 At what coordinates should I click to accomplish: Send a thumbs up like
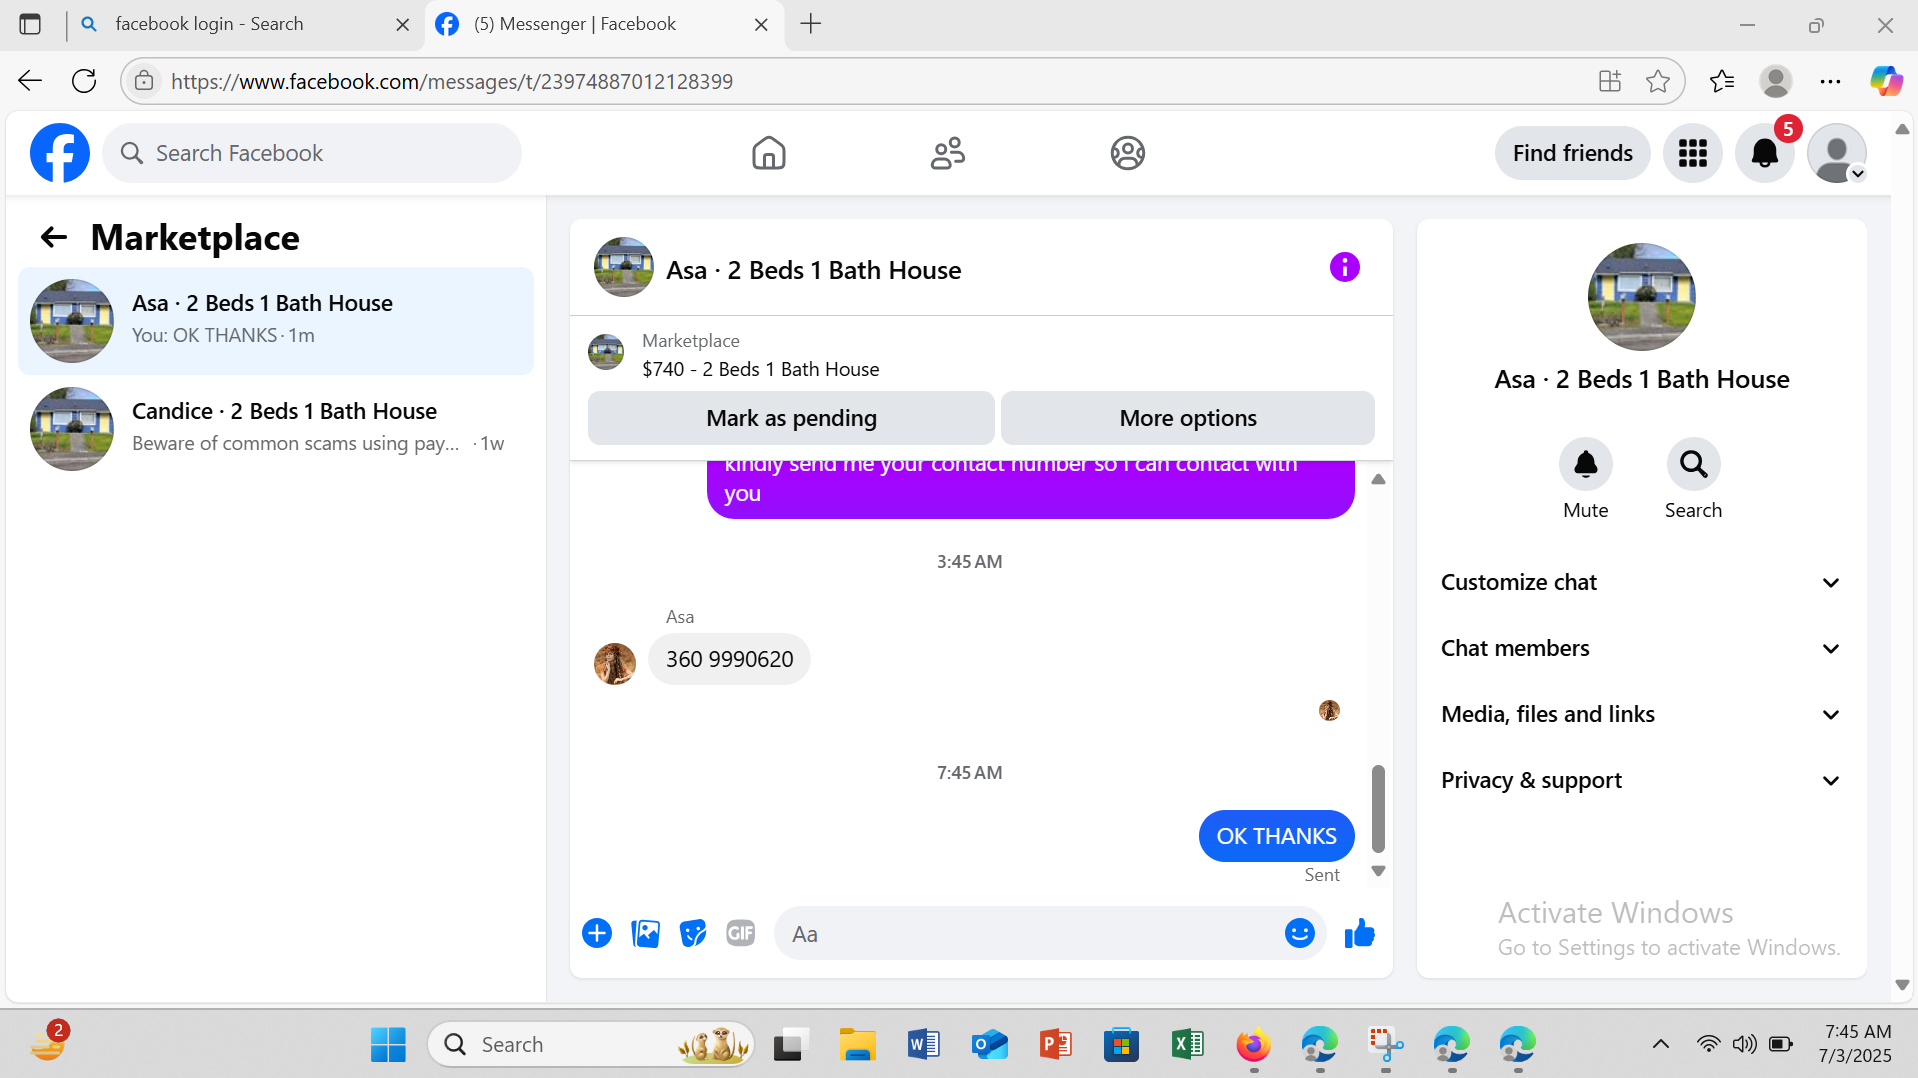(x=1359, y=933)
